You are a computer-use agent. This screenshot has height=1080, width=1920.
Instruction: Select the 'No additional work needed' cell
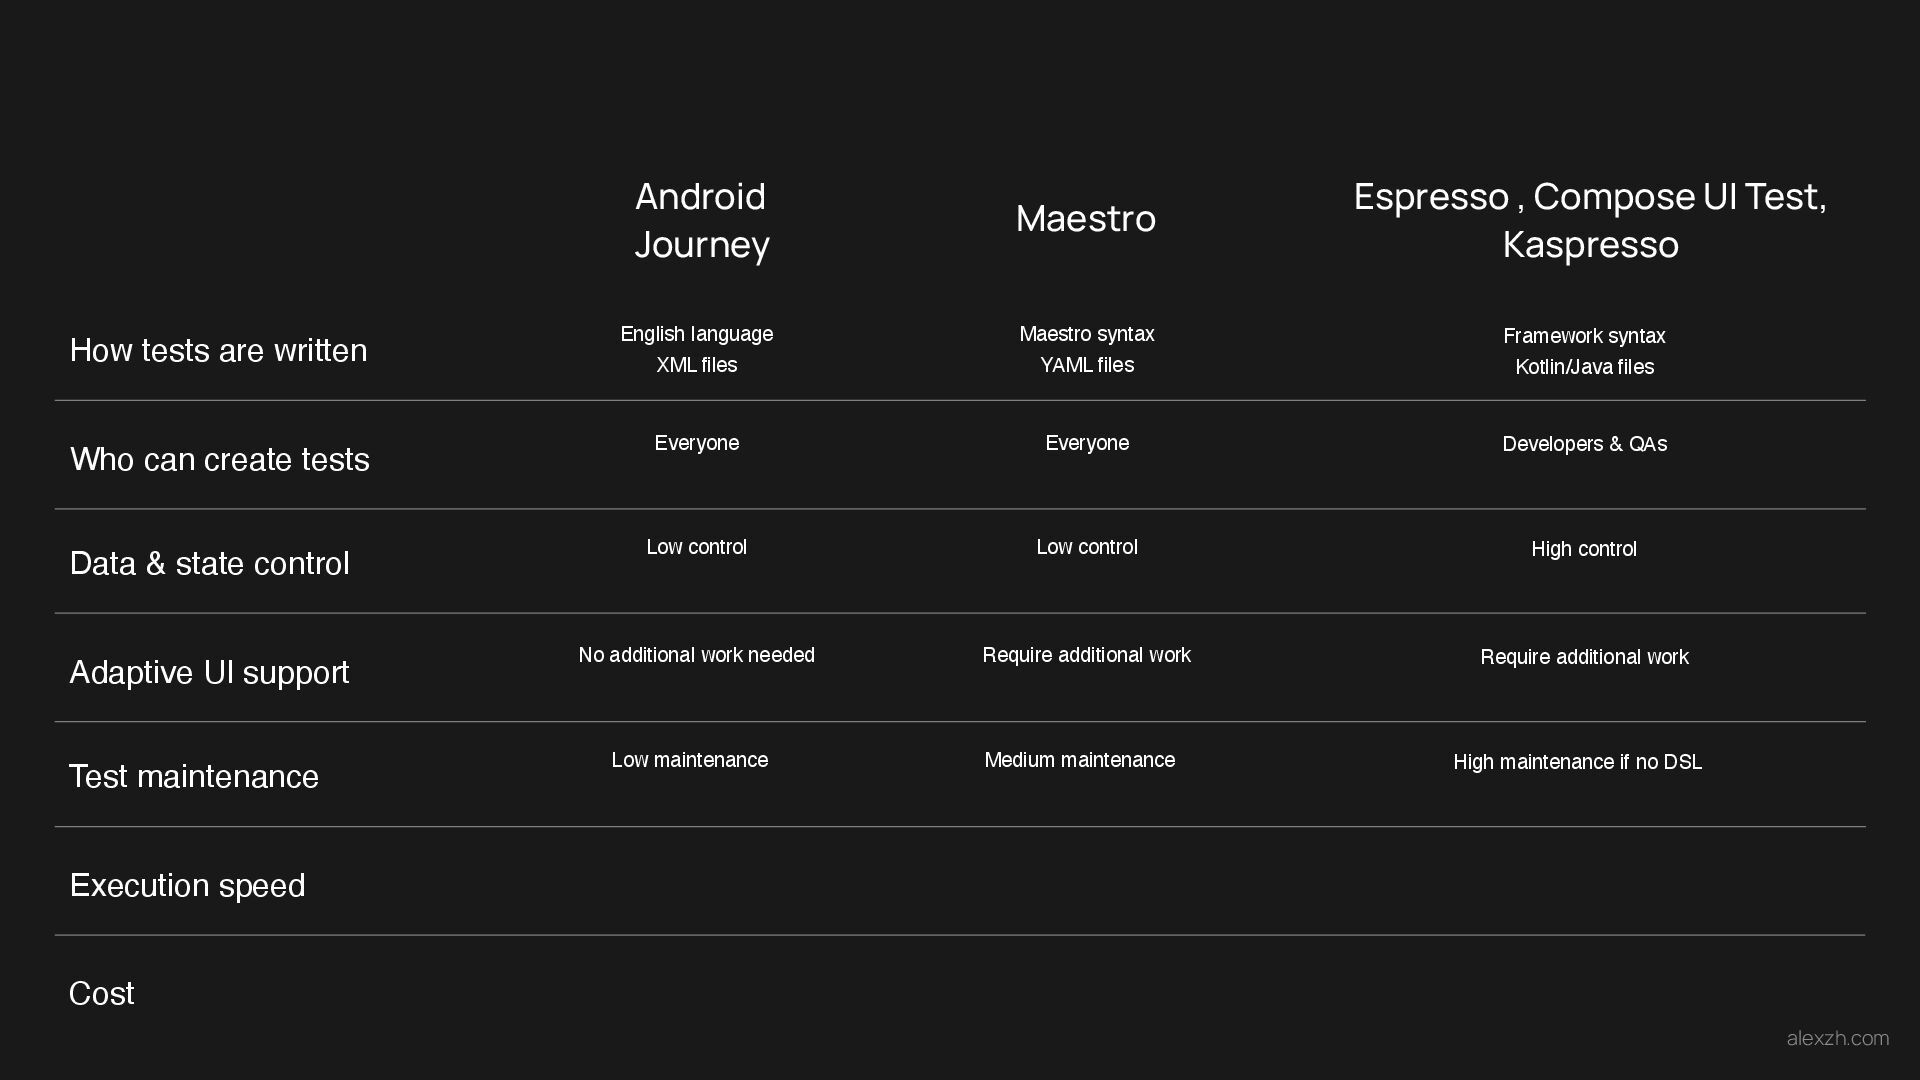coord(696,655)
